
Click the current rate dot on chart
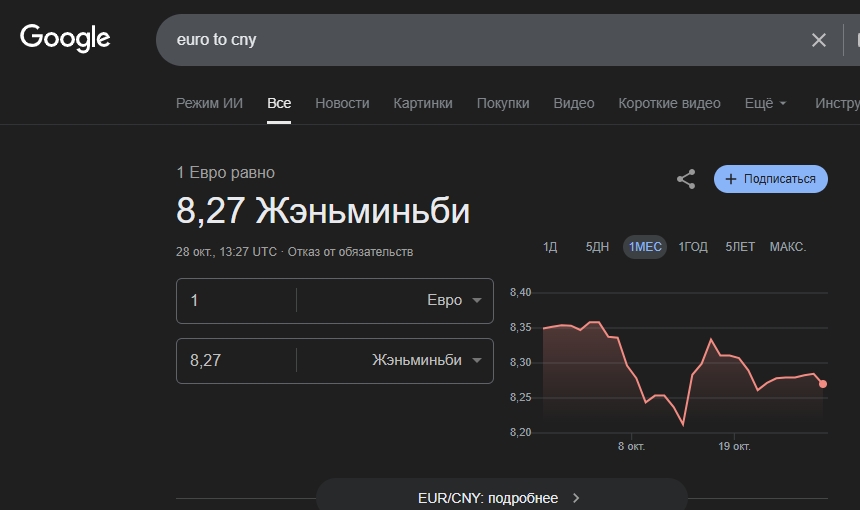823,384
